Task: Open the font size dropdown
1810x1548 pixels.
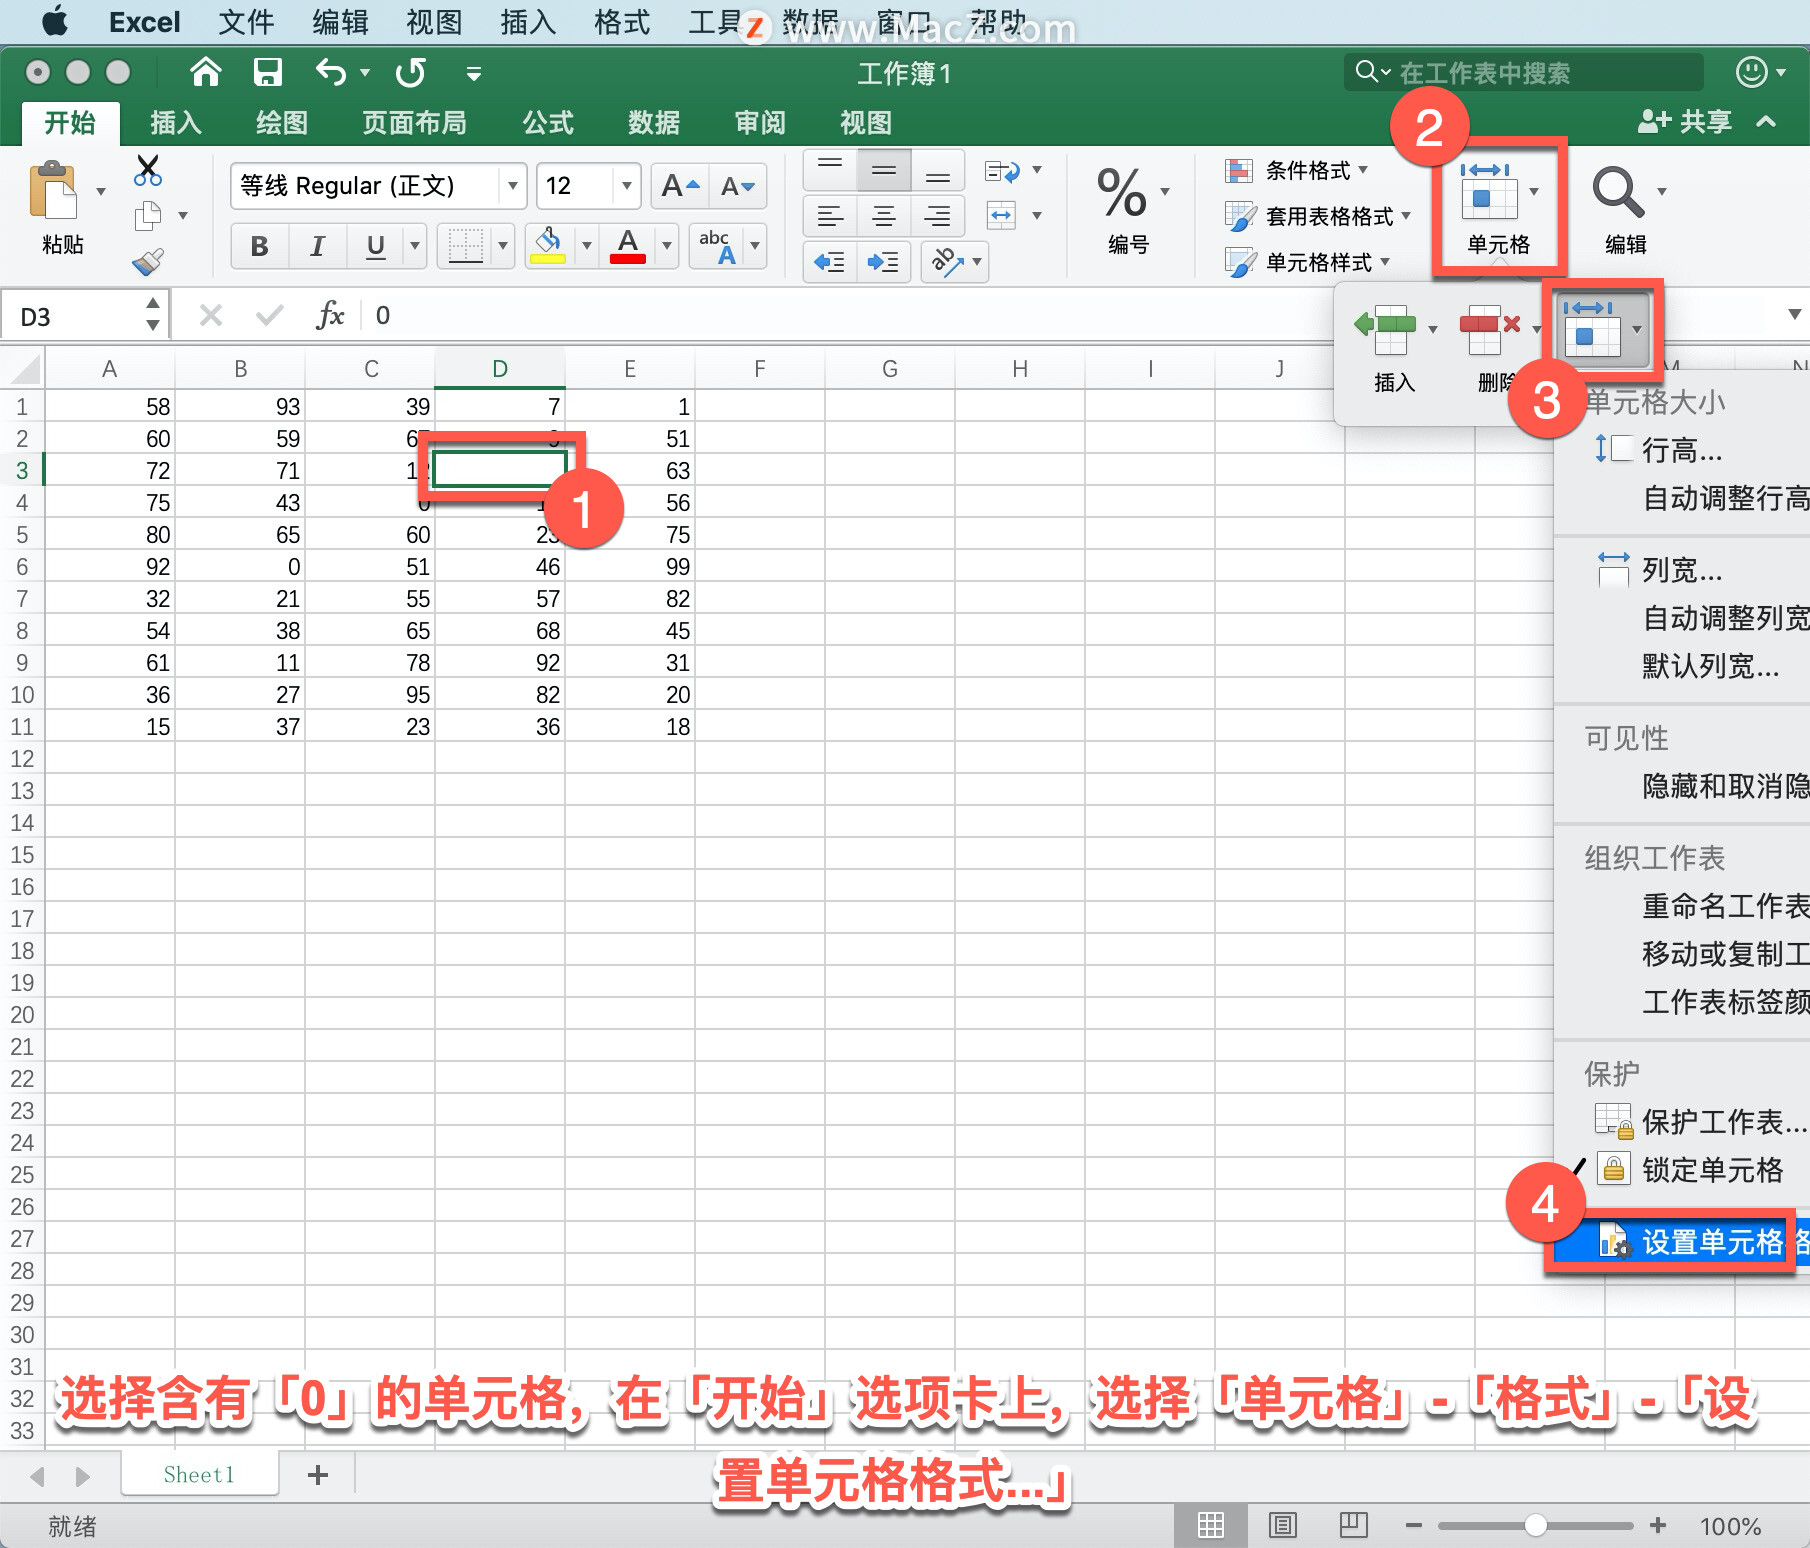Action: [x=627, y=186]
